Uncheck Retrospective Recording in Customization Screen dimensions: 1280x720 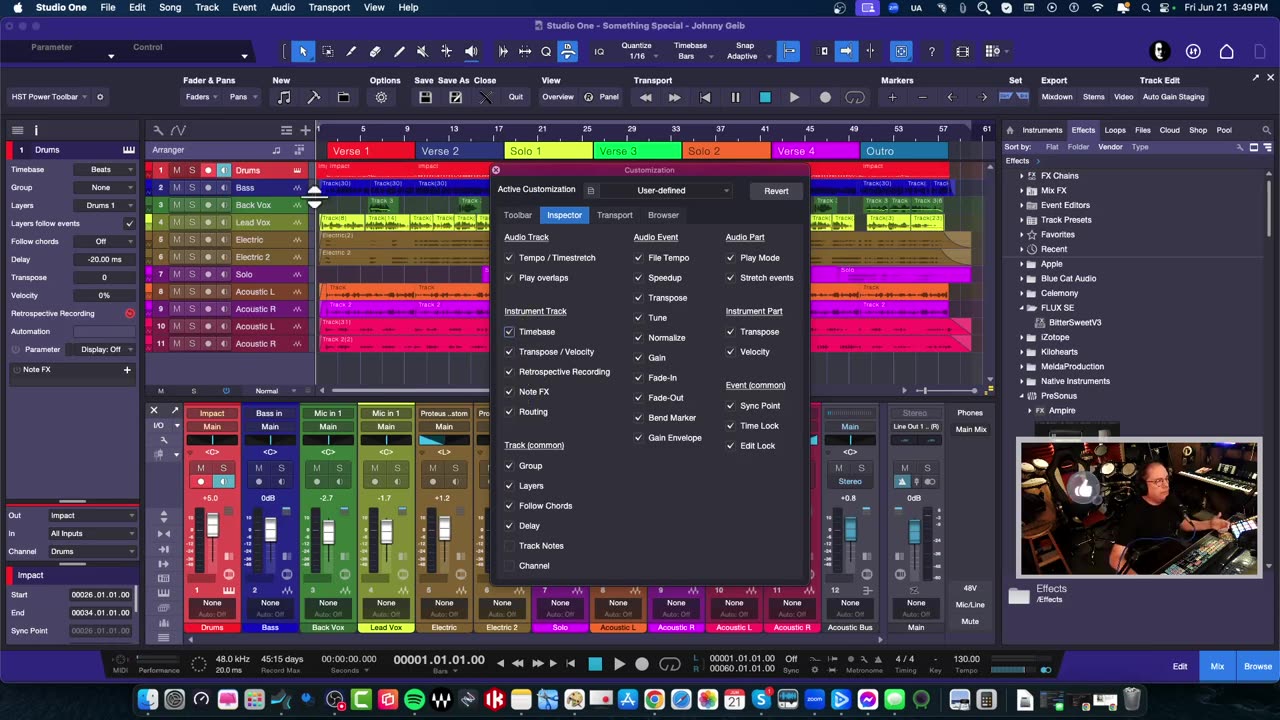pyautogui.click(x=509, y=372)
